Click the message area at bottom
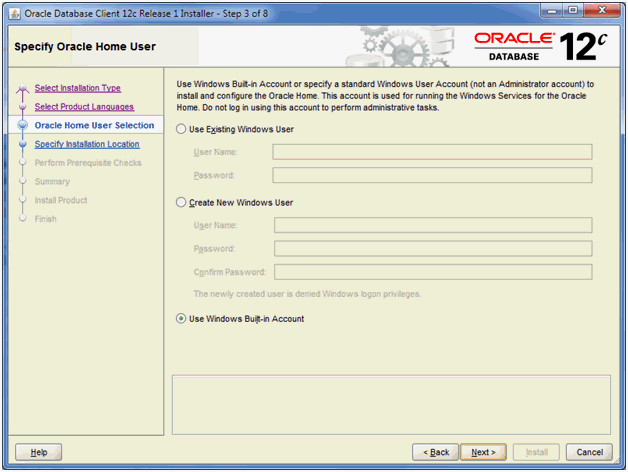This screenshot has height=472, width=628. [391, 405]
